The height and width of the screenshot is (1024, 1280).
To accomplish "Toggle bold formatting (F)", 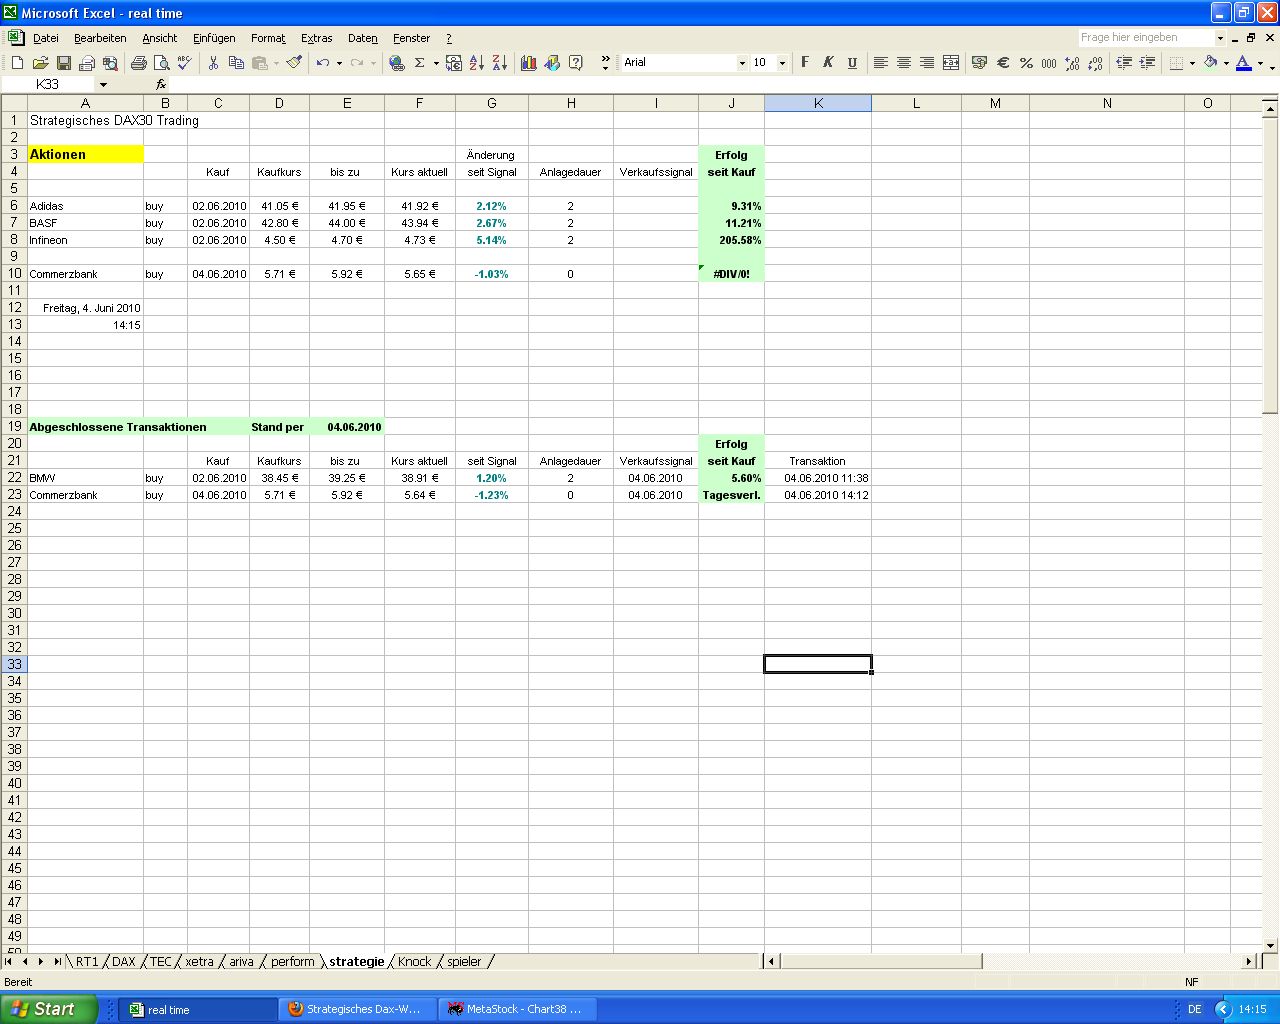I will click(x=804, y=62).
